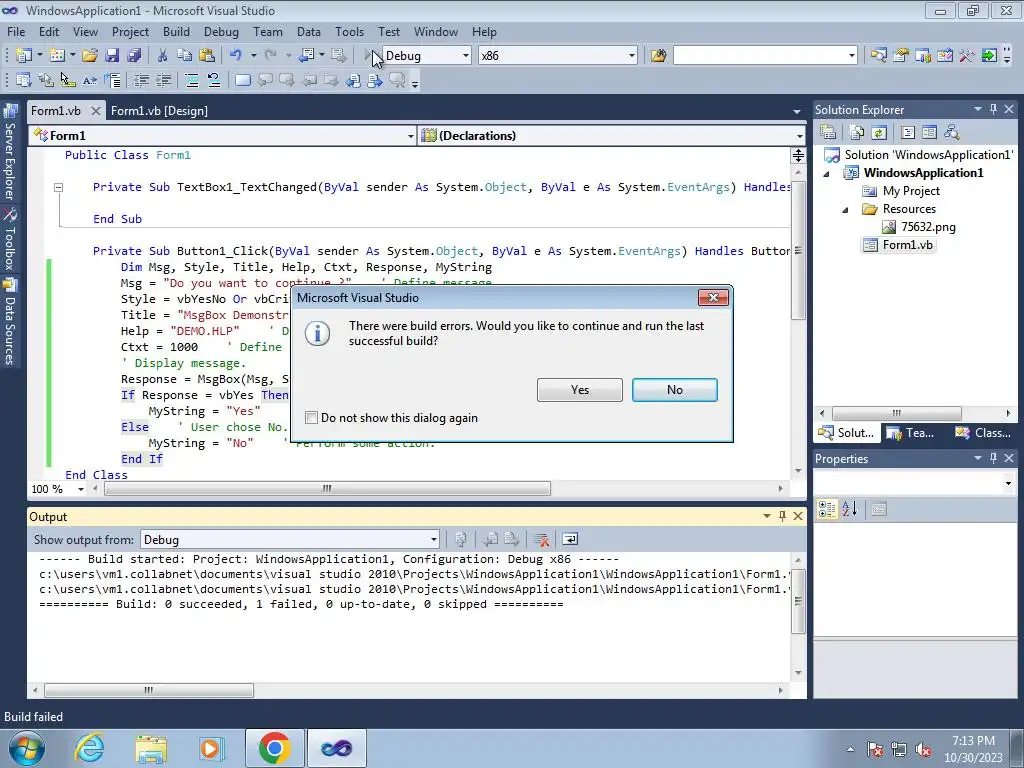This screenshot has width=1024, height=768.
Task: Open the x86 platform dropdown
Action: tap(632, 56)
